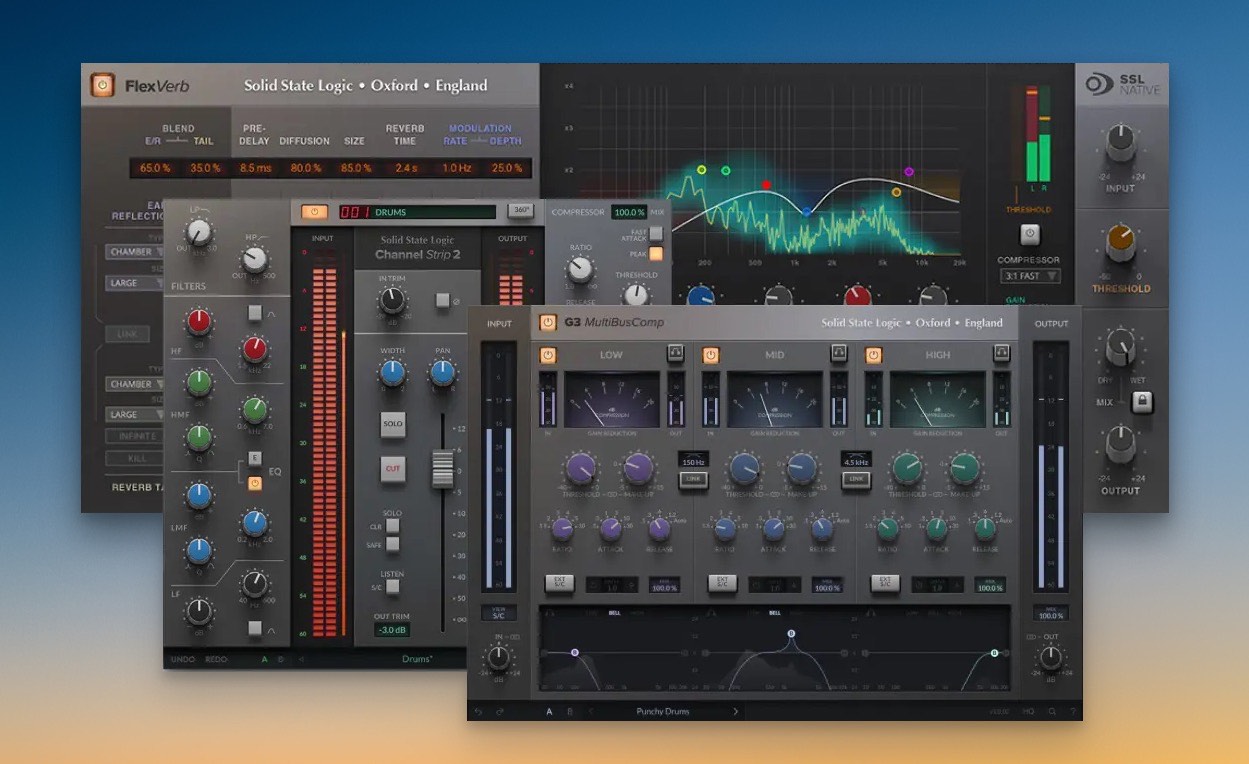Click the CUT button on Channel Strip
The image size is (1249, 764).
(393, 467)
